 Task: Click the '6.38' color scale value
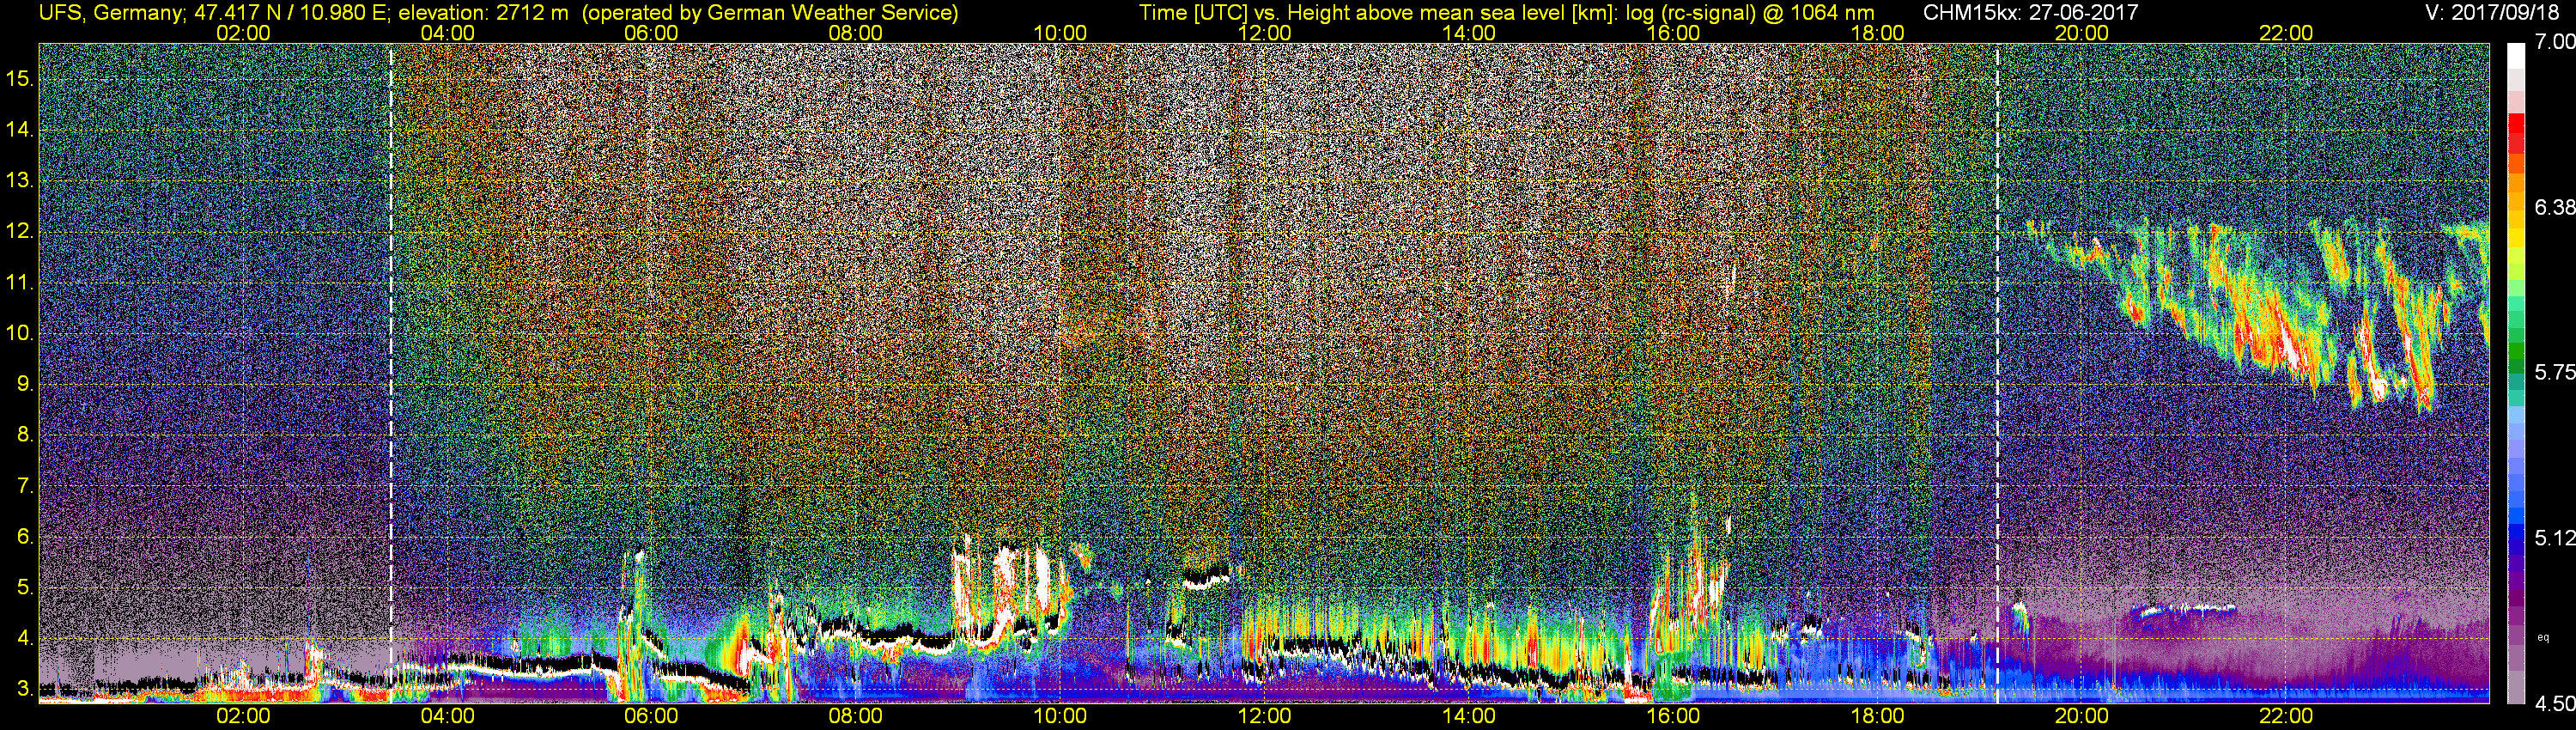click(x=2554, y=207)
